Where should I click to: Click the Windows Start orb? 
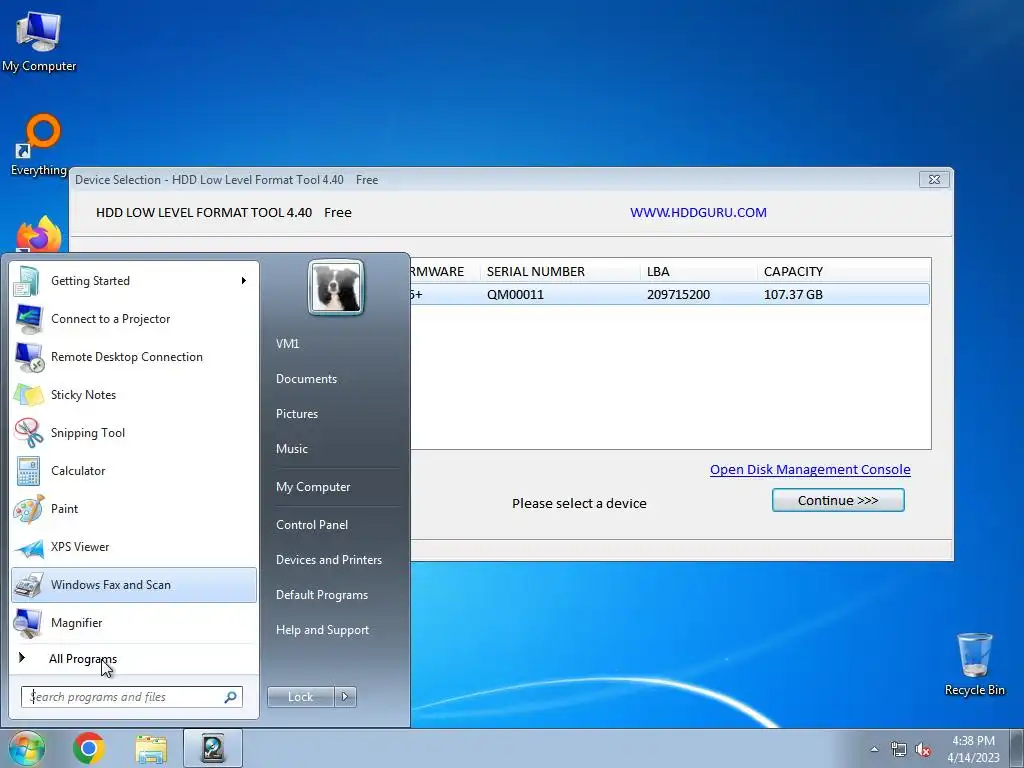tap(27, 748)
